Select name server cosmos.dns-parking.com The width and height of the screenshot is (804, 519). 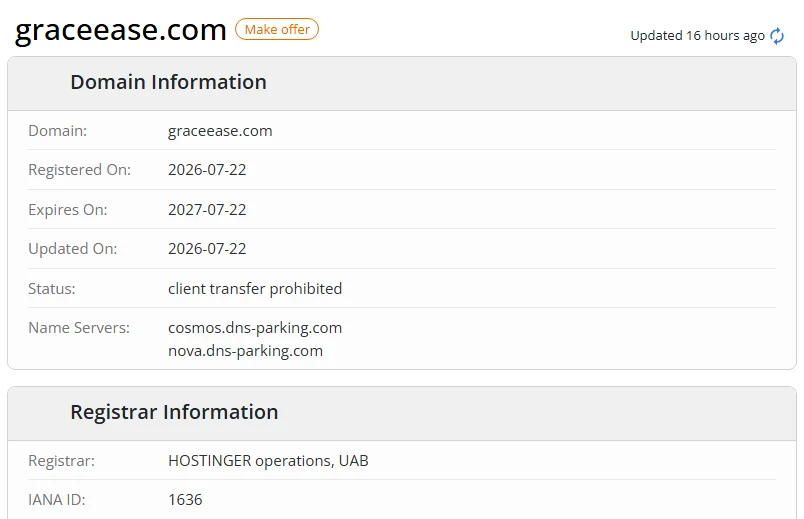click(x=255, y=328)
